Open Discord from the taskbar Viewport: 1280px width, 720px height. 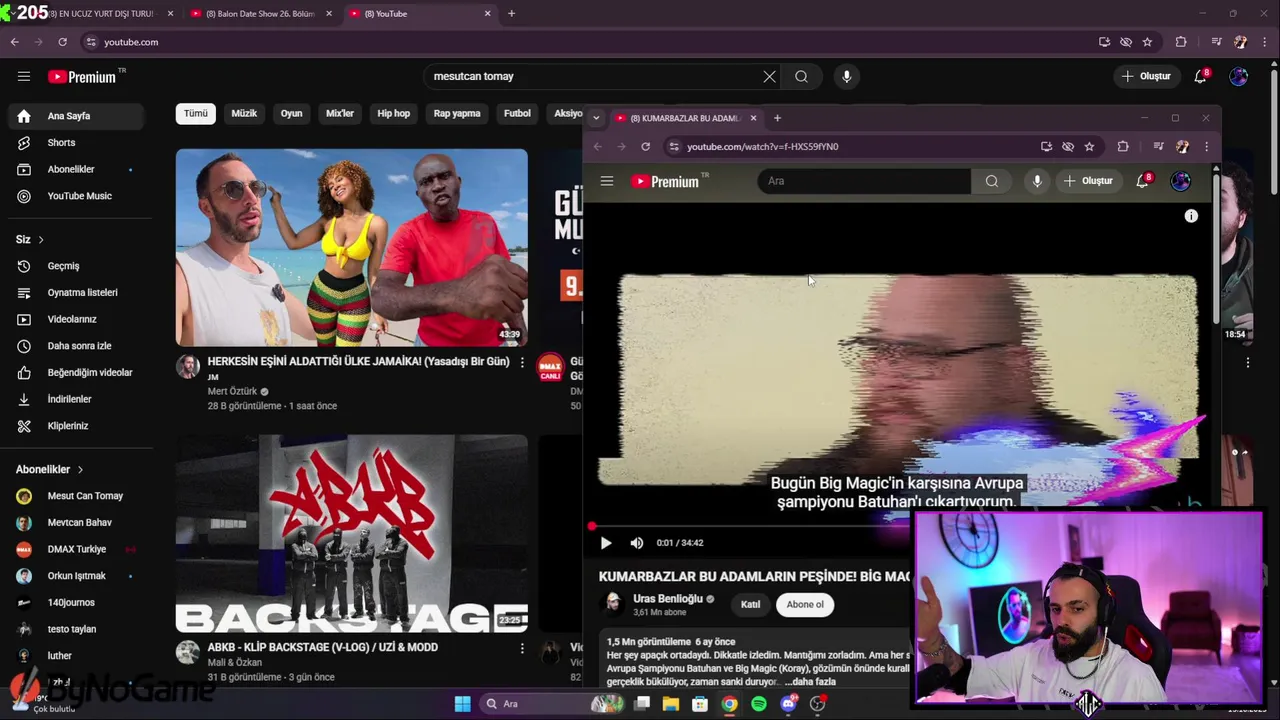click(x=788, y=704)
